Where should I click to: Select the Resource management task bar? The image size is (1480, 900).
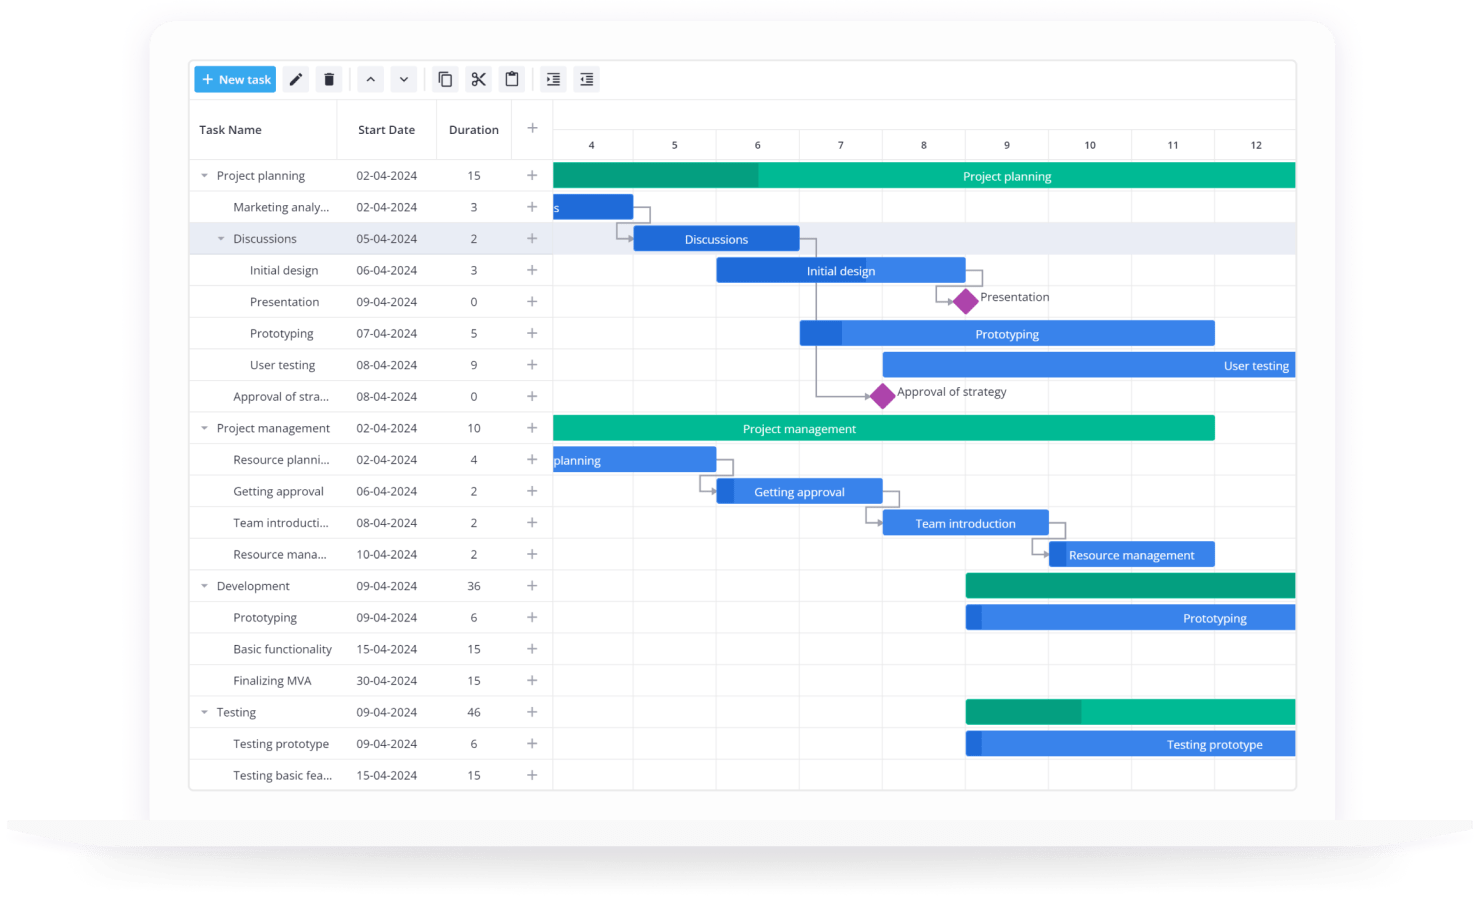(1131, 554)
